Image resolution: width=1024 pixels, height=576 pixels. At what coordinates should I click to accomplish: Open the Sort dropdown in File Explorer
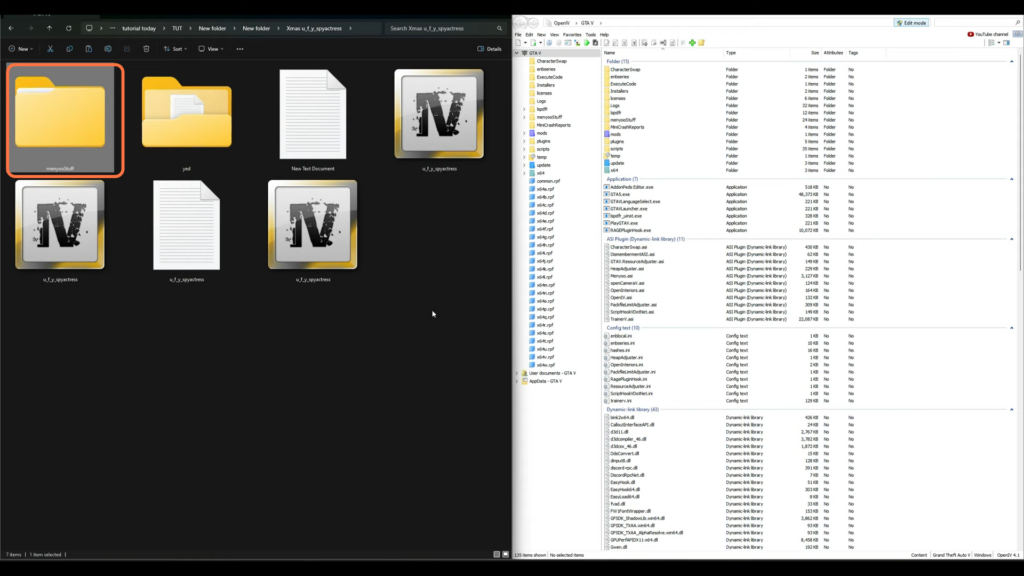pyautogui.click(x=175, y=49)
